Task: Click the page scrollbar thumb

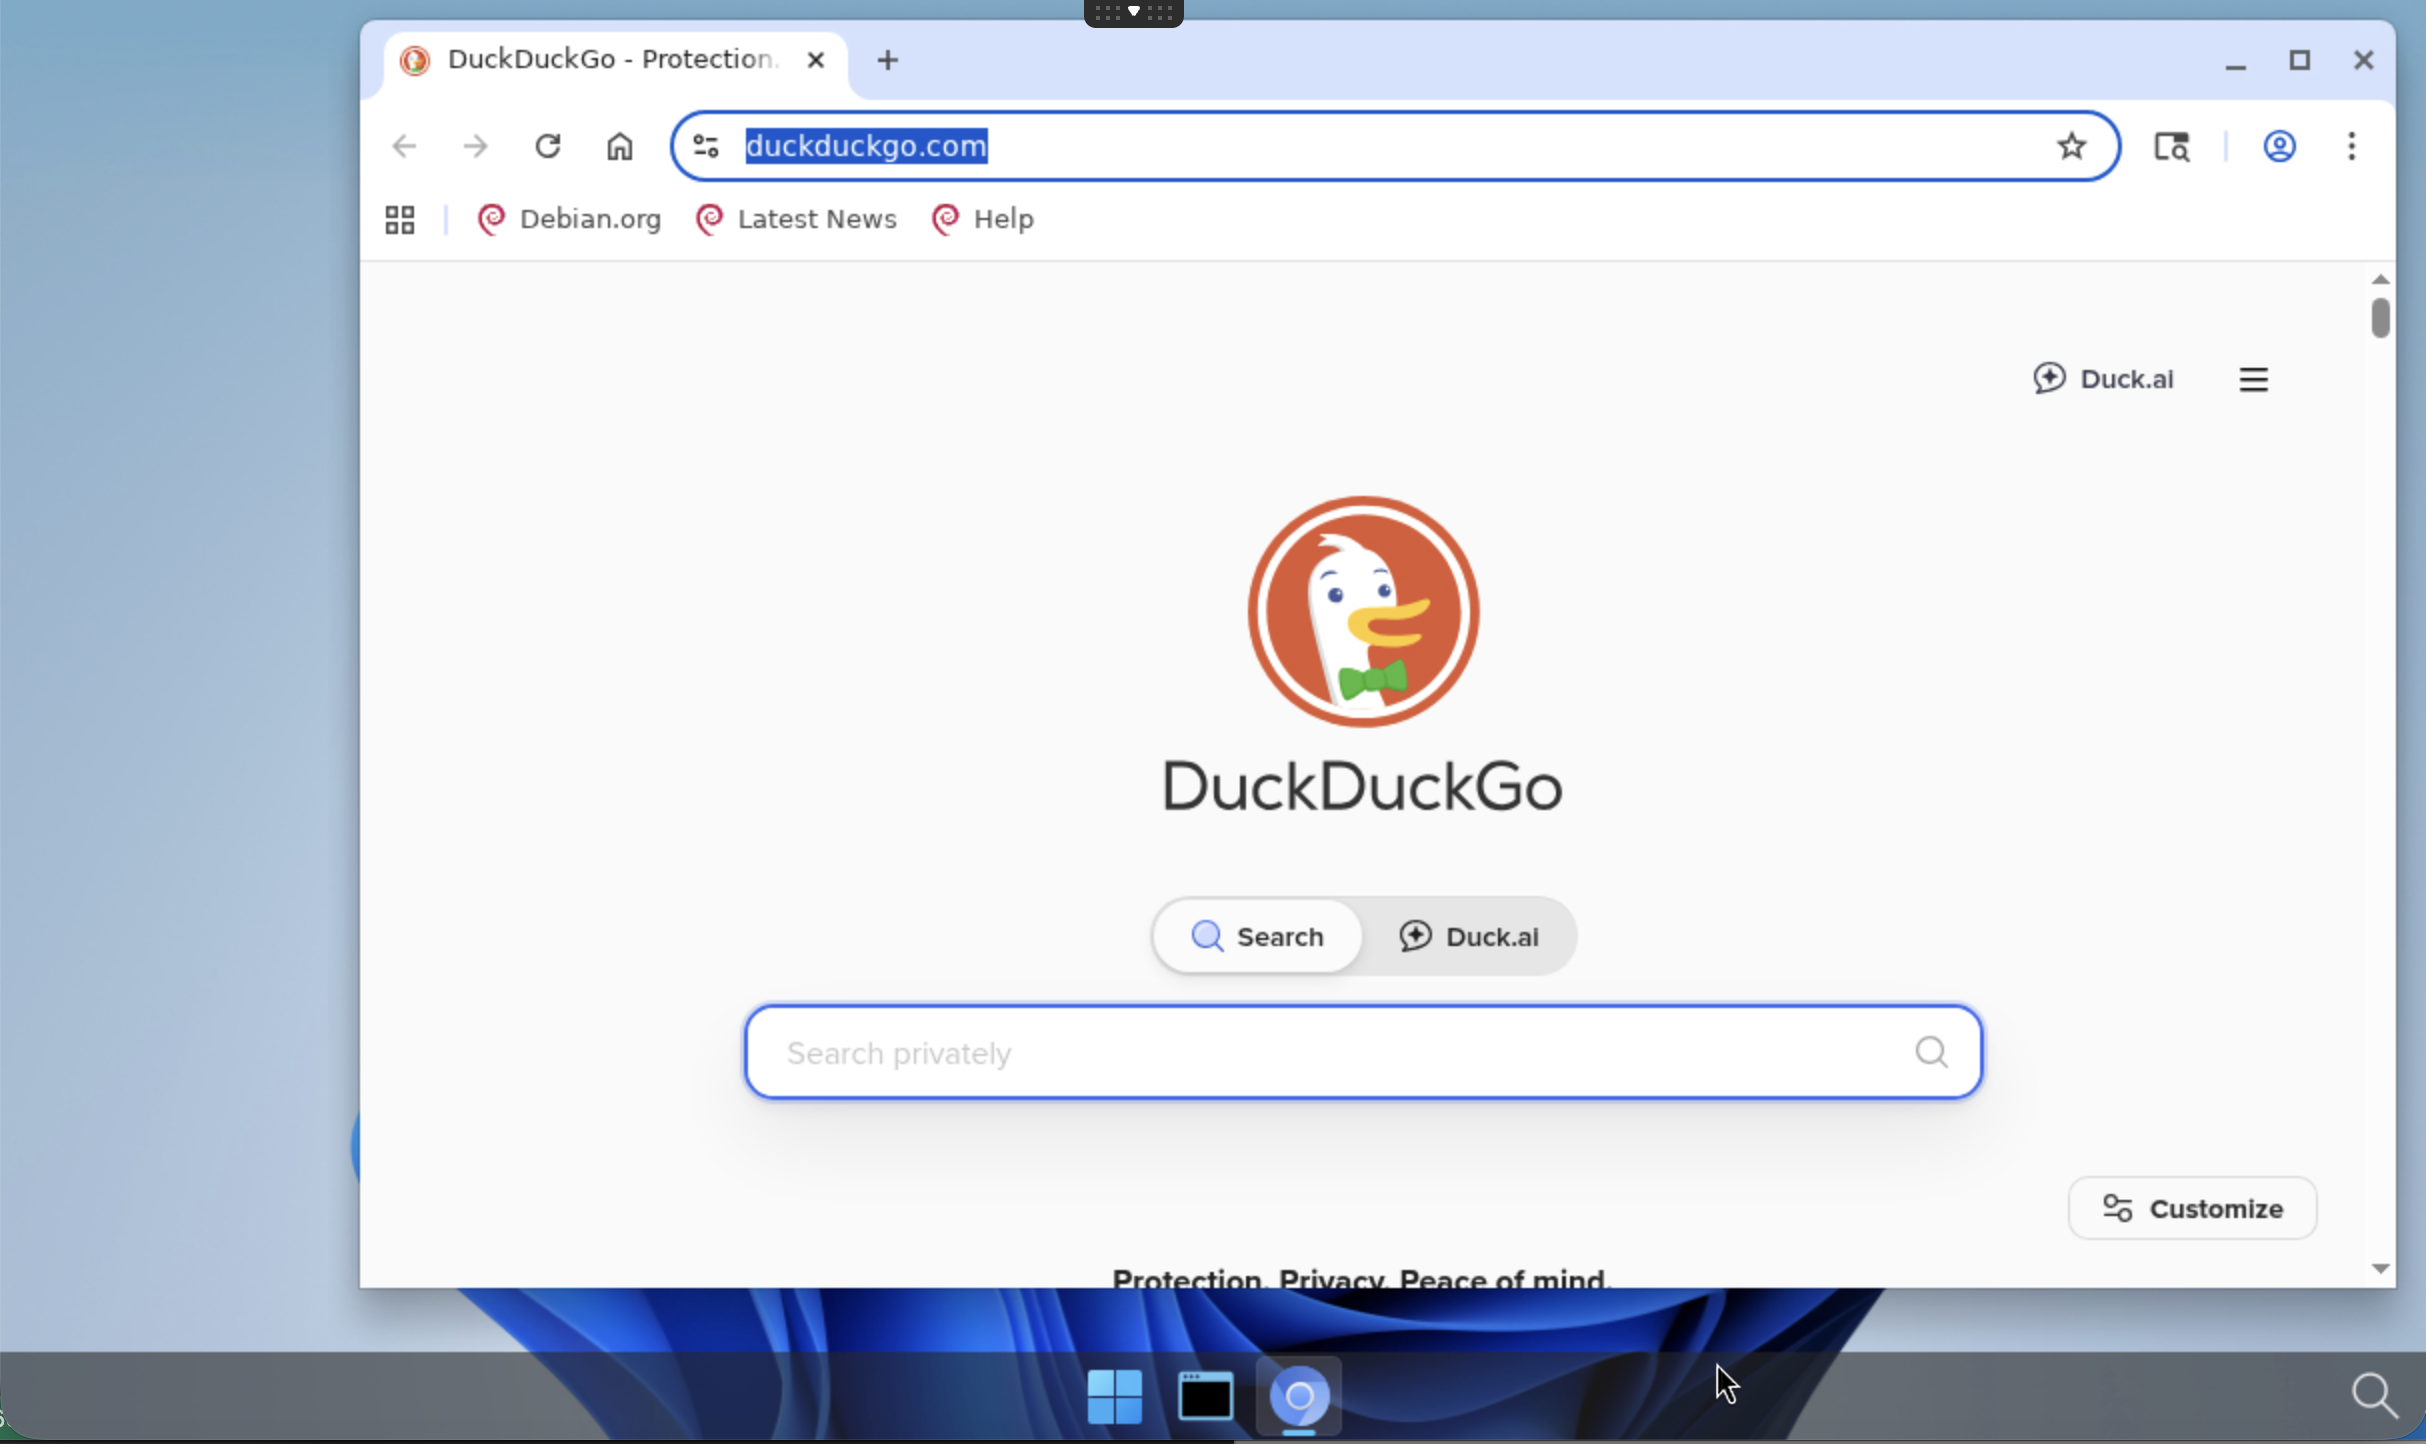Action: [2380, 318]
